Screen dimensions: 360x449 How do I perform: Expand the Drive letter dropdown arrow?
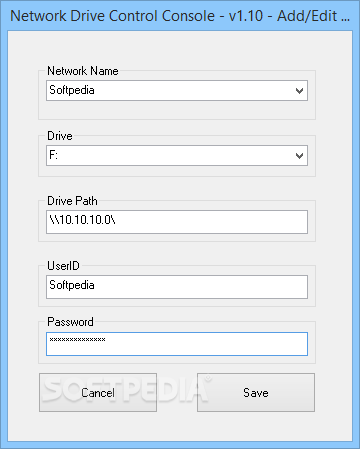(299, 155)
